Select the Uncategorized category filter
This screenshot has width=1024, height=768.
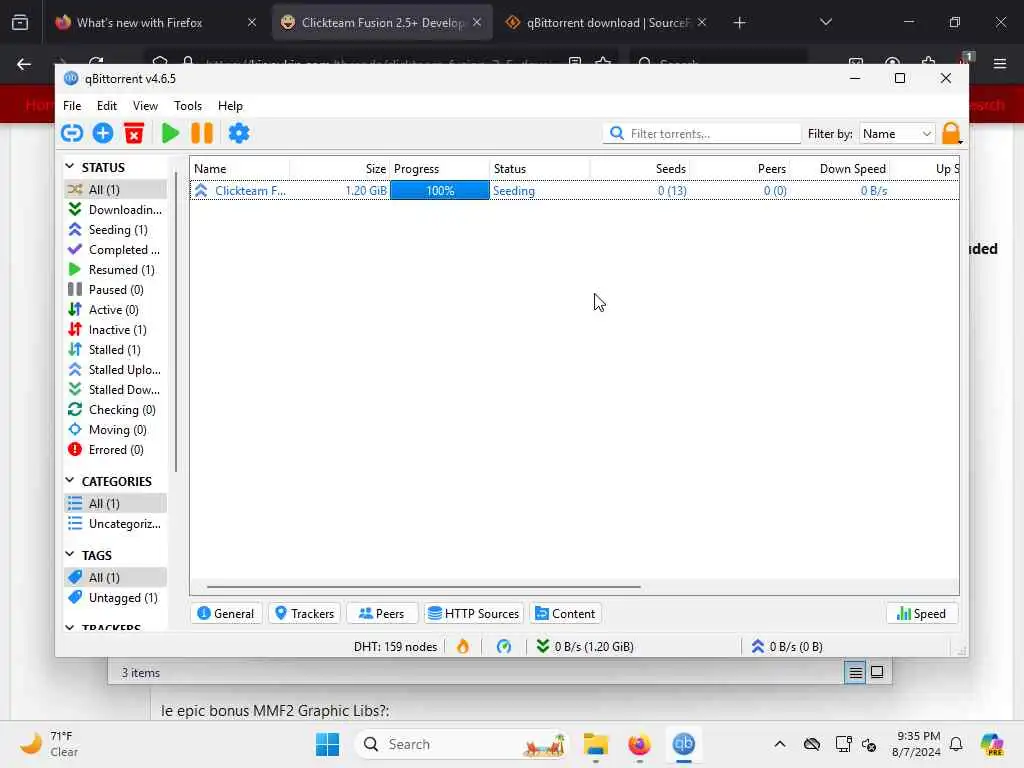pos(116,524)
